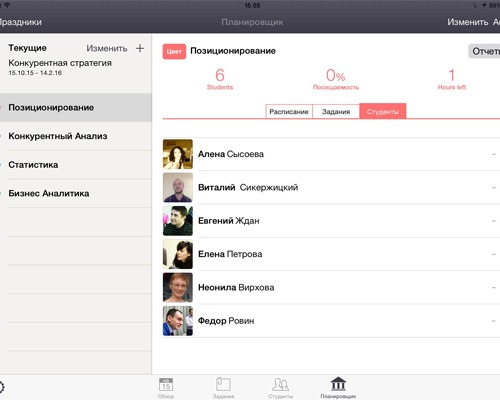Switch to the Расписание tab
Viewport: 500px width, 400px height.
tap(289, 112)
